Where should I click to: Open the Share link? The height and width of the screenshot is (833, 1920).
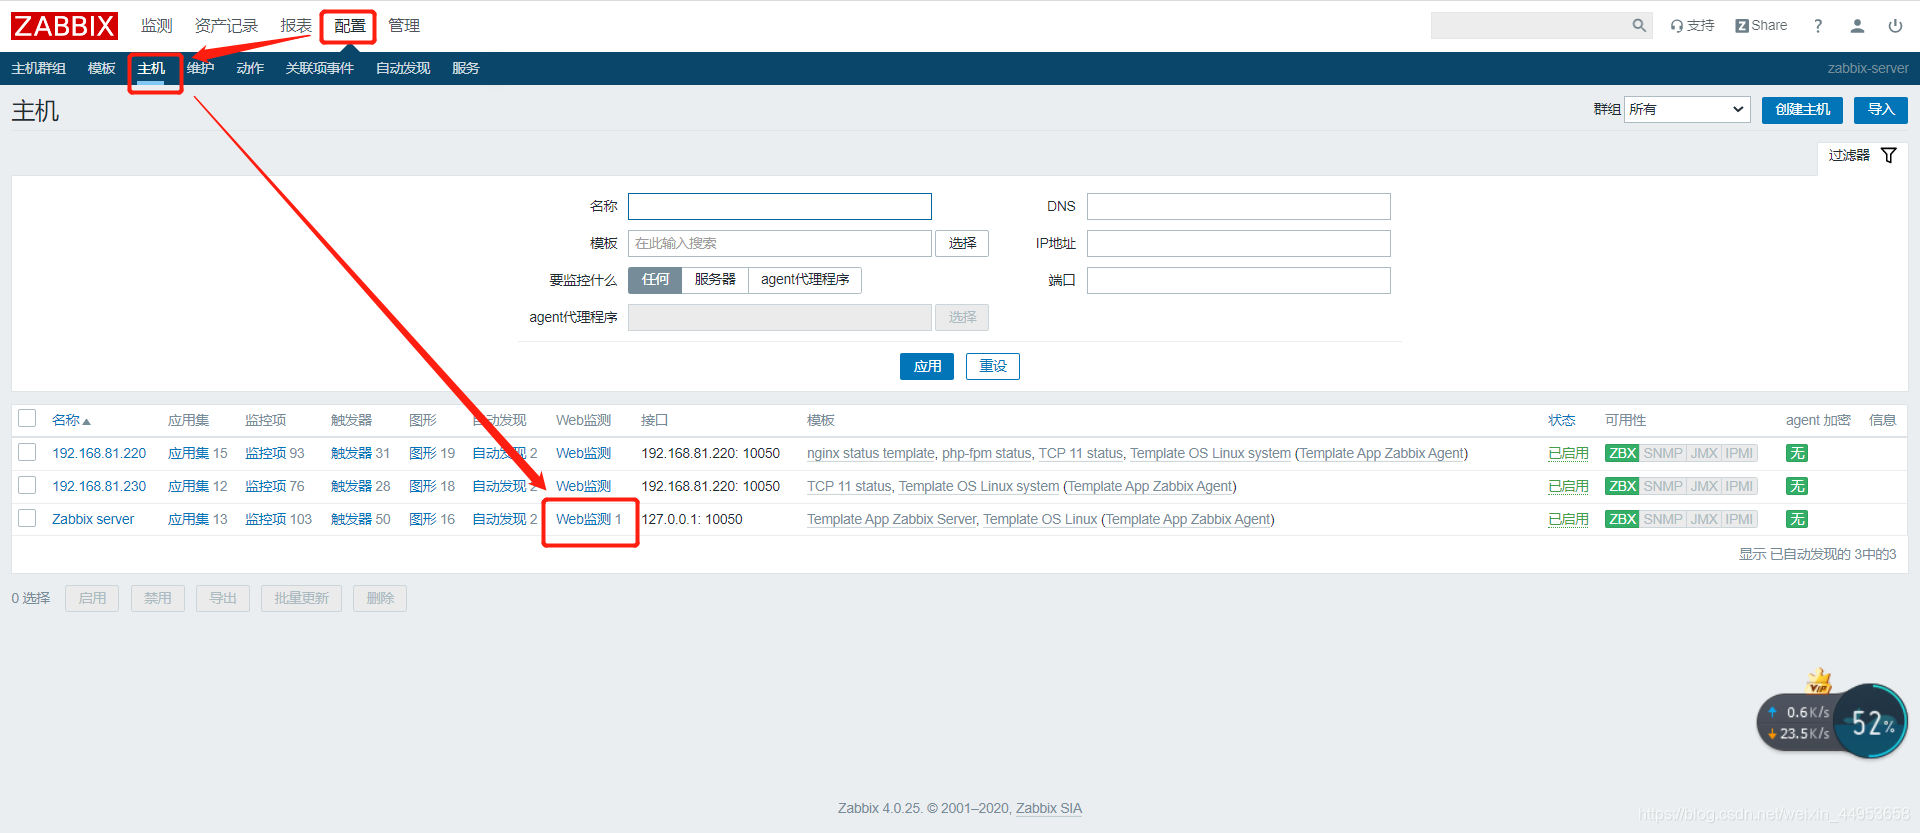pyautogui.click(x=1761, y=26)
